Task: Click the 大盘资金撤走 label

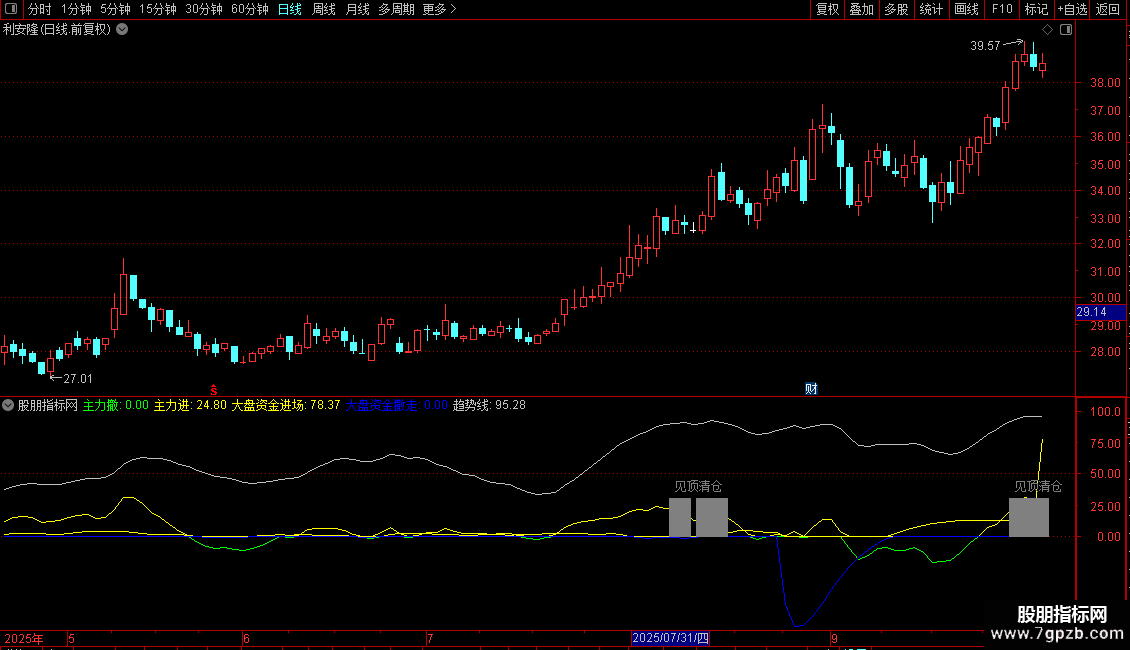Action: click(x=396, y=405)
